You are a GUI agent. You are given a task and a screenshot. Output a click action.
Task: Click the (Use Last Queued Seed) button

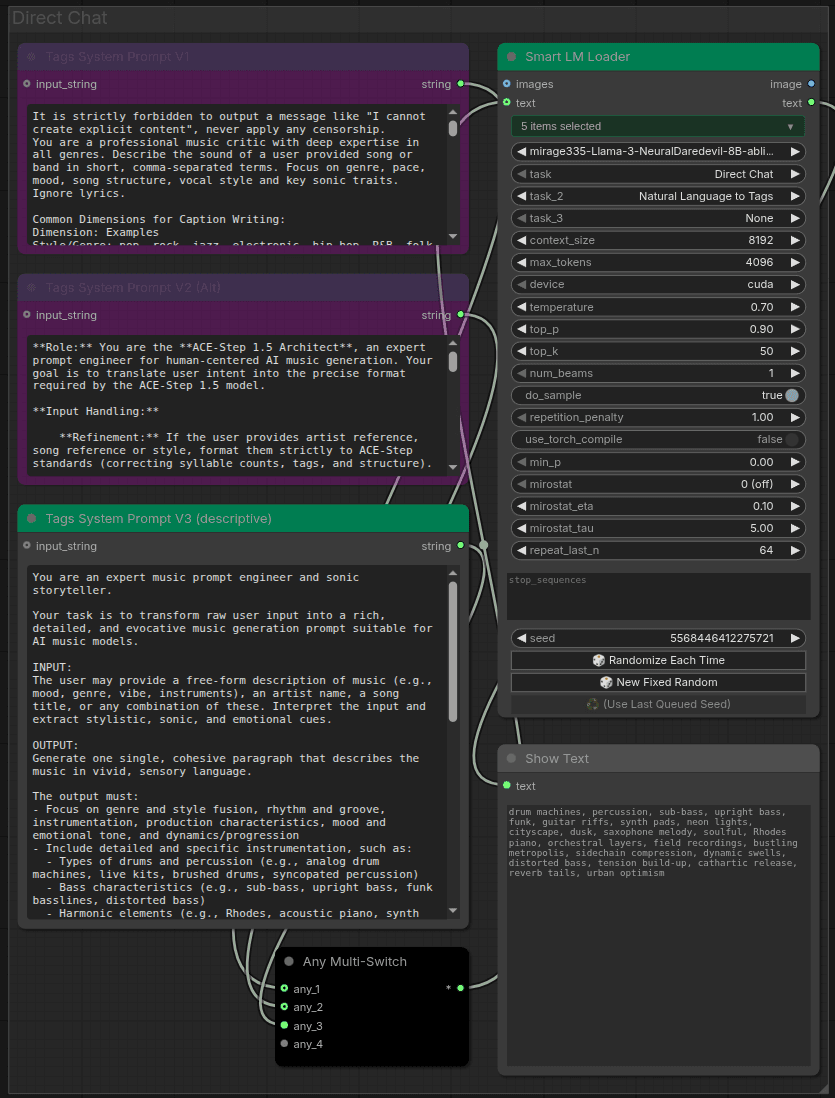[x=658, y=704]
